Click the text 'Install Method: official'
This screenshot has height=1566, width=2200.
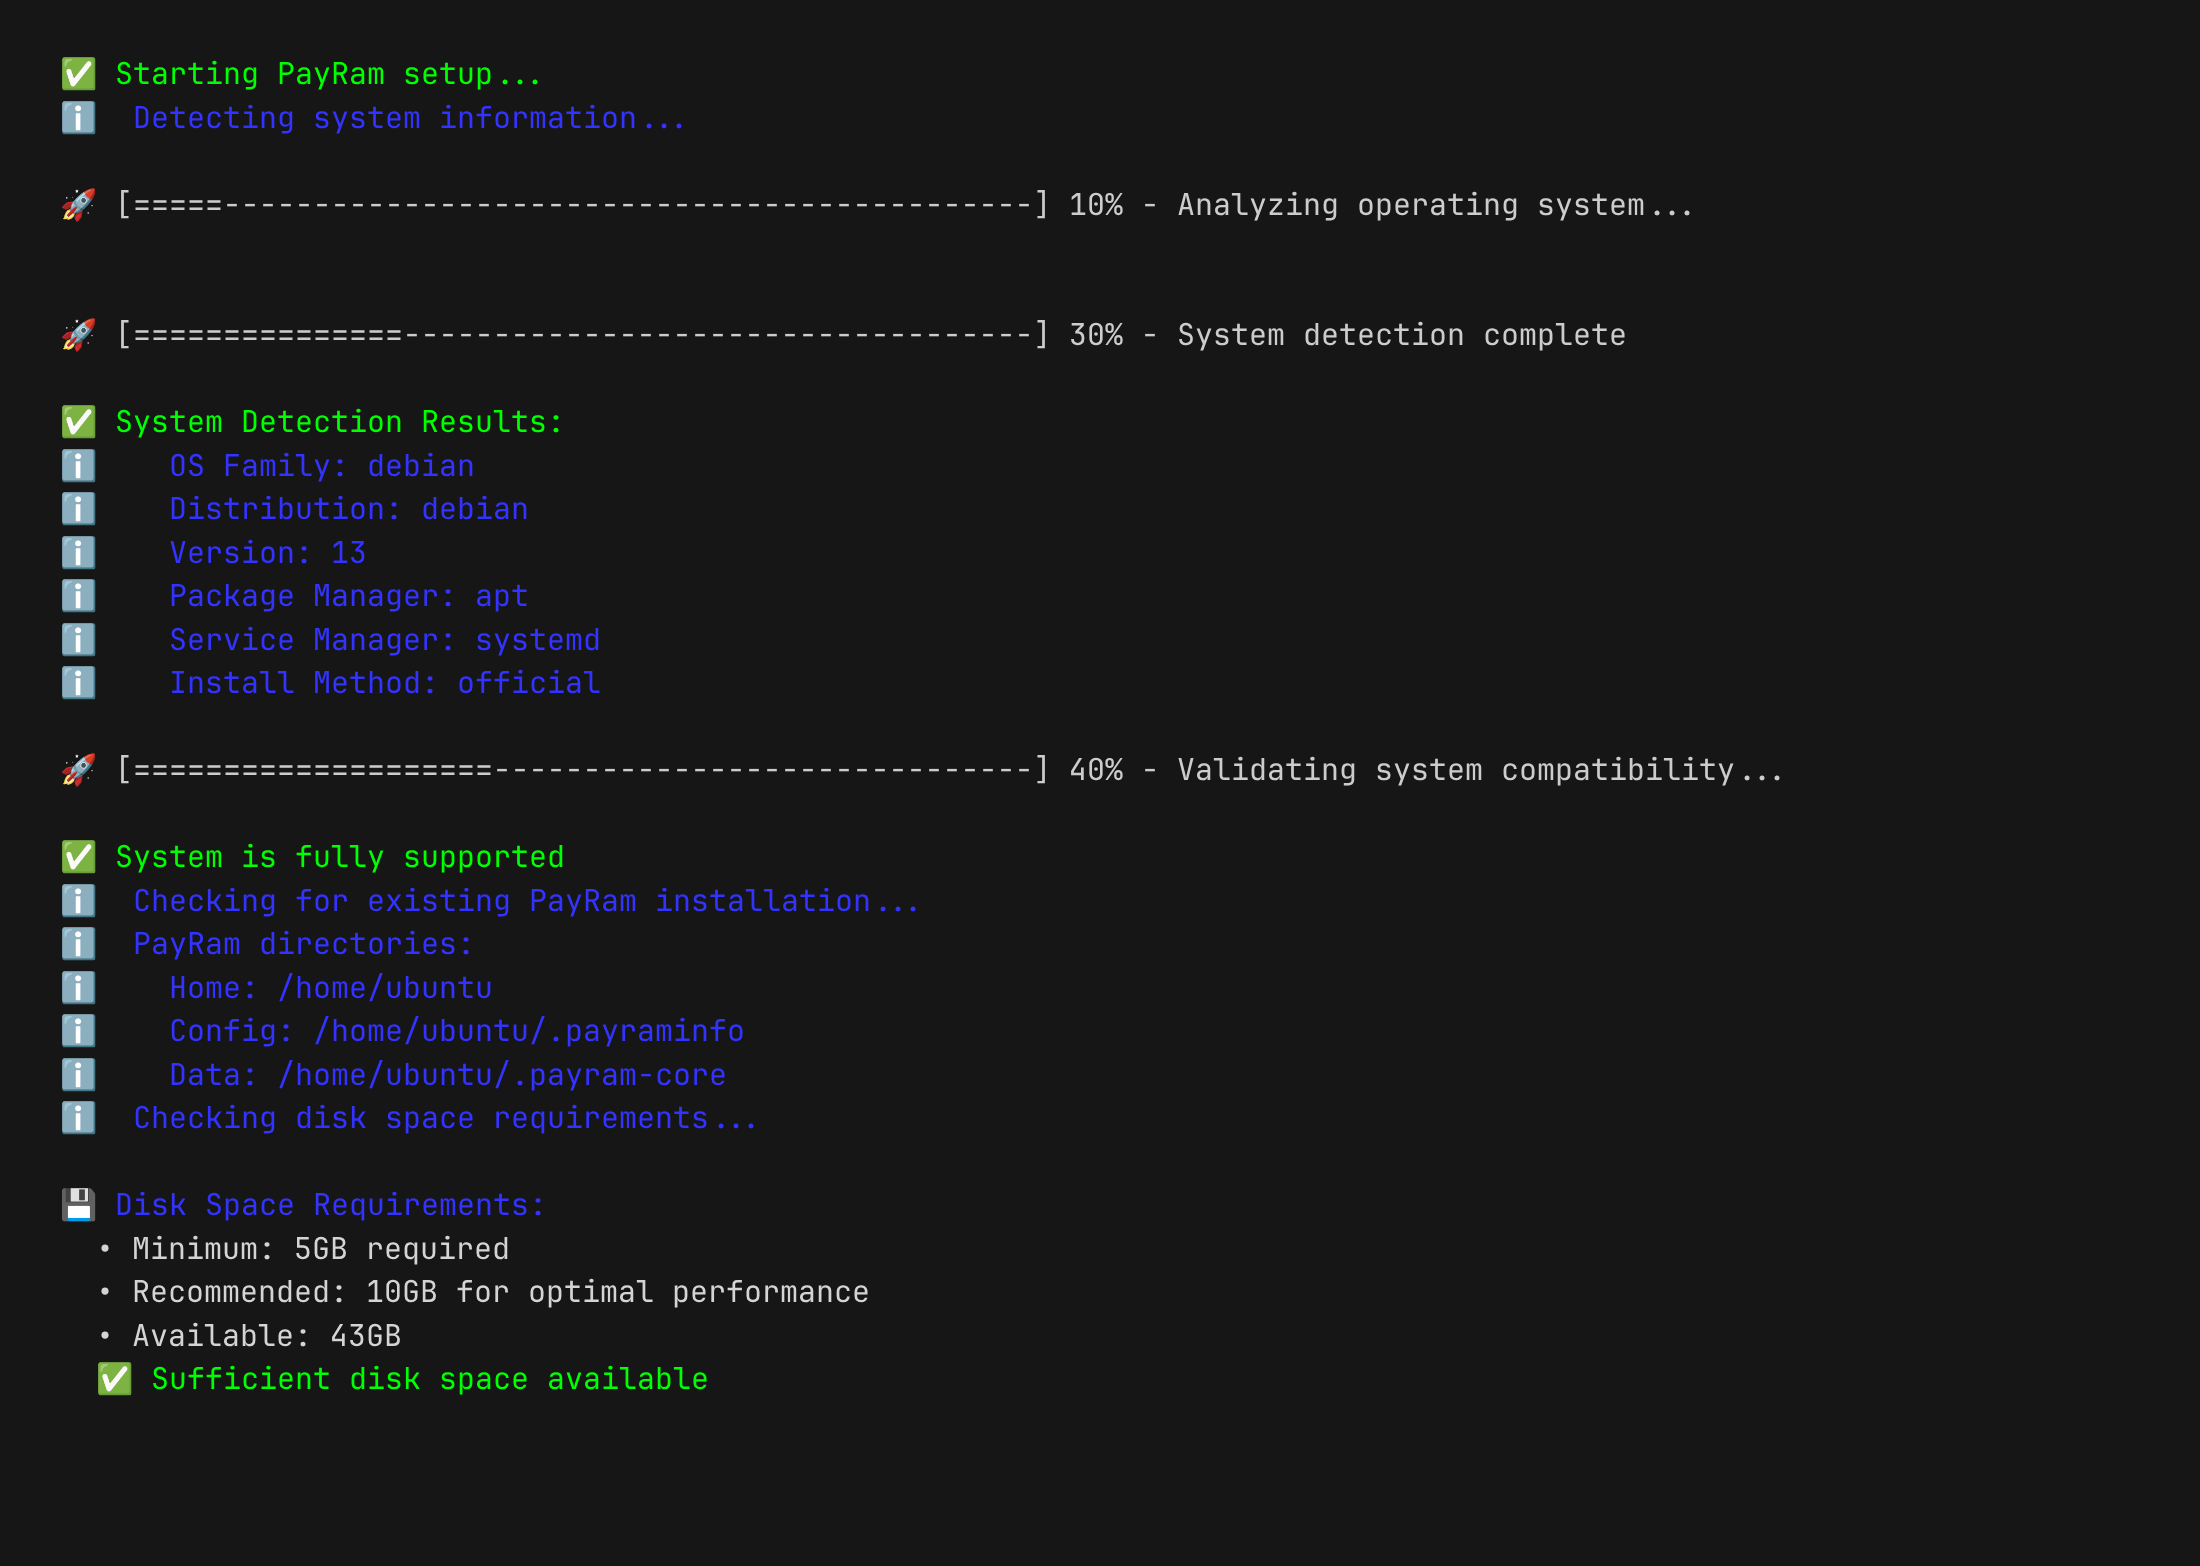pyautogui.click(x=385, y=683)
